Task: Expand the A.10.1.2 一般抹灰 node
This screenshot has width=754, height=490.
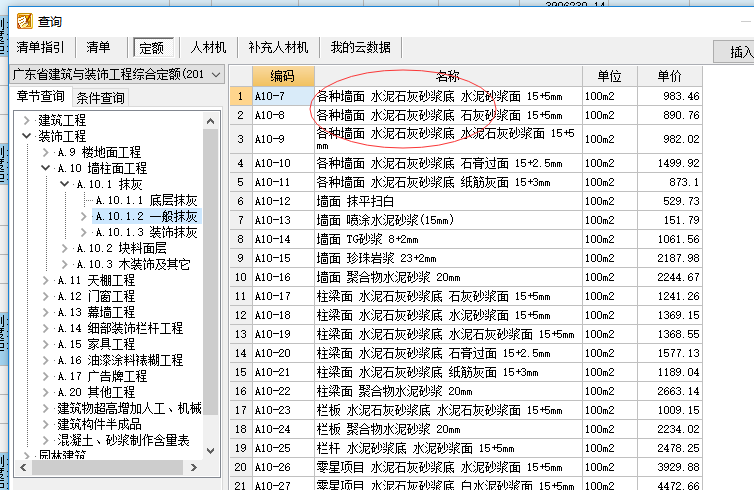Action: (x=84, y=216)
